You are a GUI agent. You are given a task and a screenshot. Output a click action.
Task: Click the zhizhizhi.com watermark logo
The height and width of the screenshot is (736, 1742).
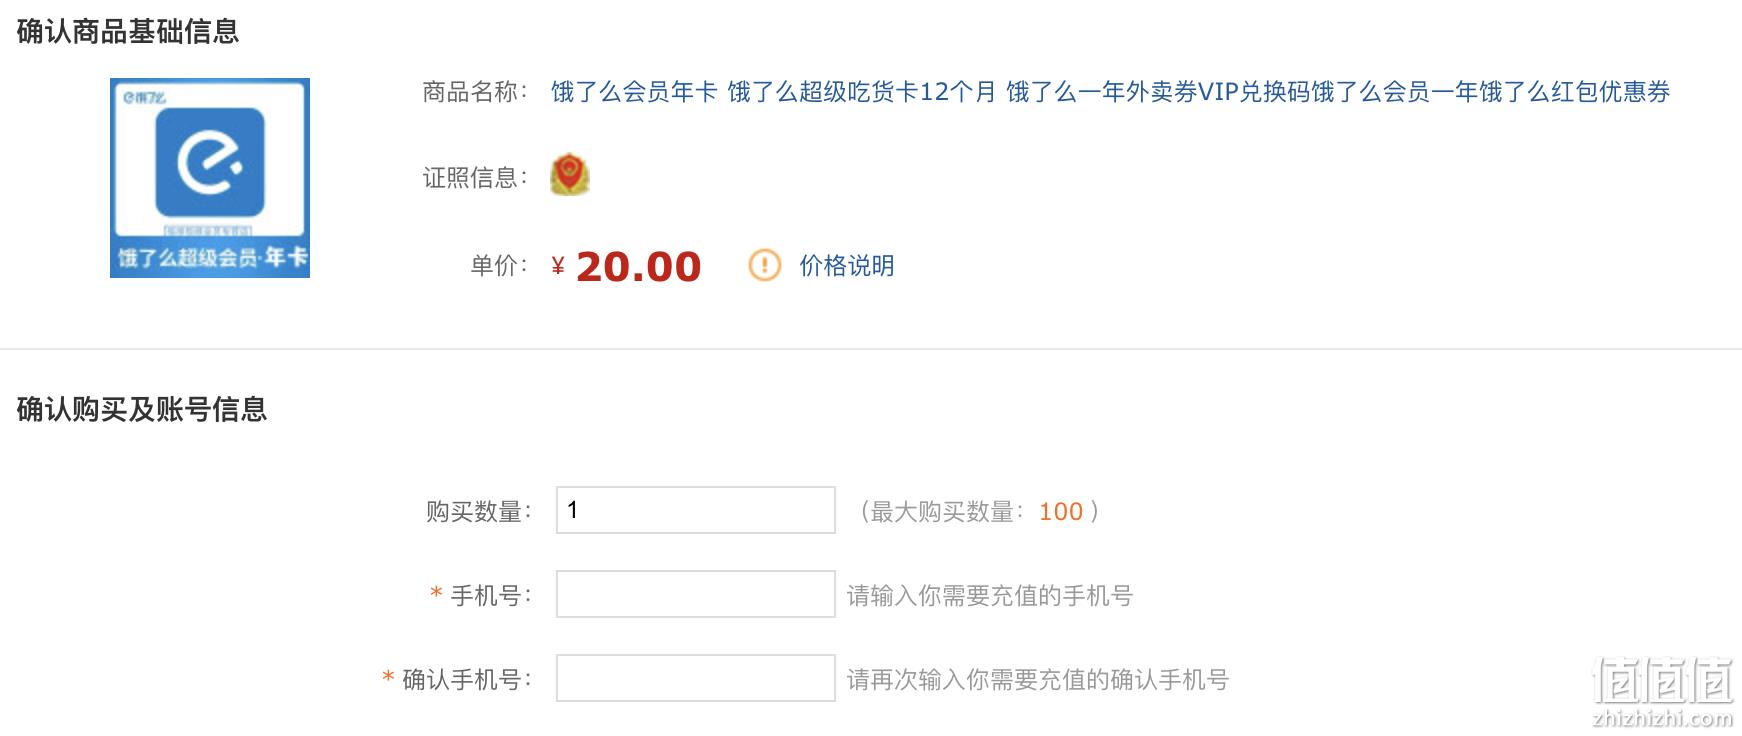pos(1662,692)
